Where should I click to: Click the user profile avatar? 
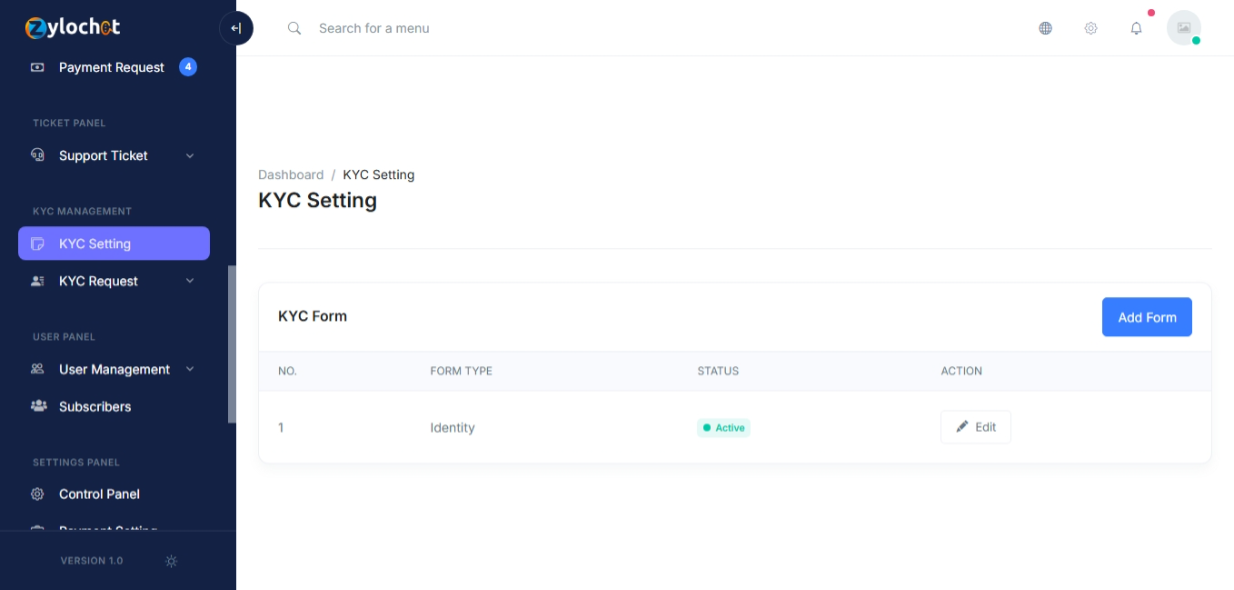(1184, 28)
